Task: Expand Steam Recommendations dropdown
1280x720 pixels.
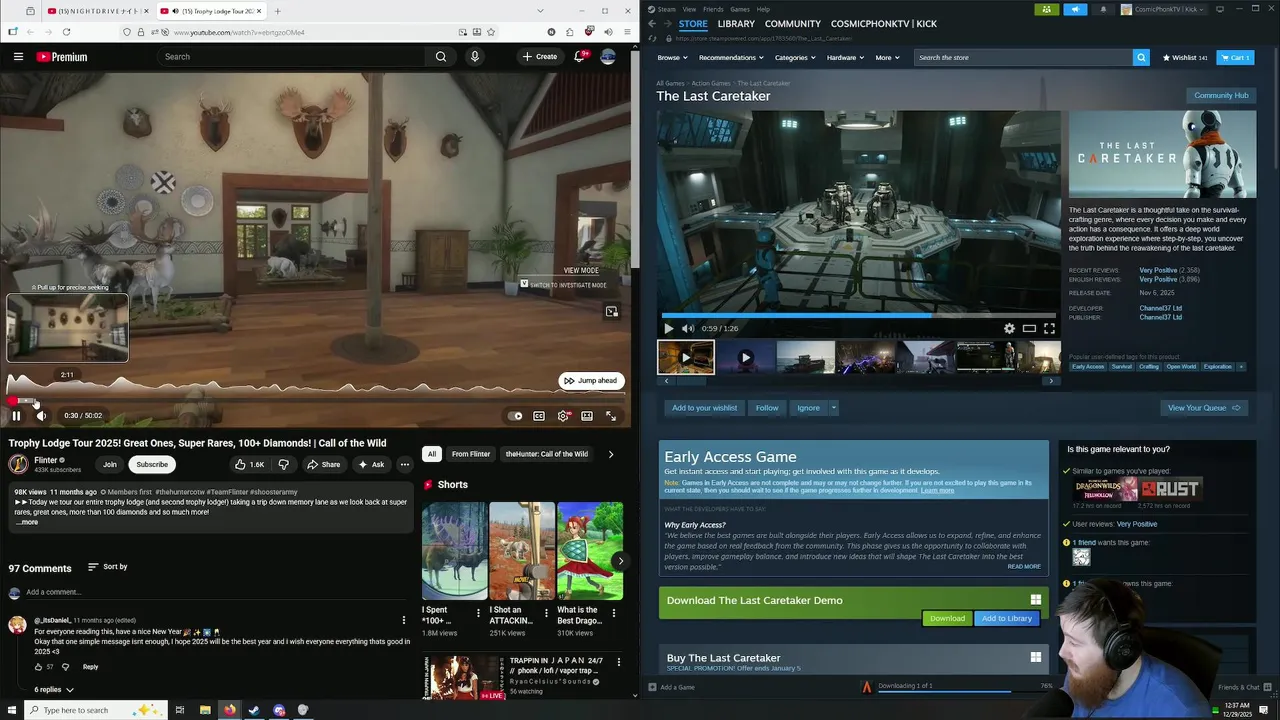Action: [x=731, y=57]
